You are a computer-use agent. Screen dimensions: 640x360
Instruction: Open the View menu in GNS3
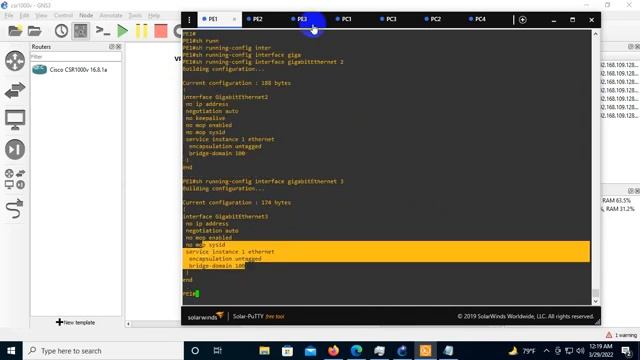(41, 16)
